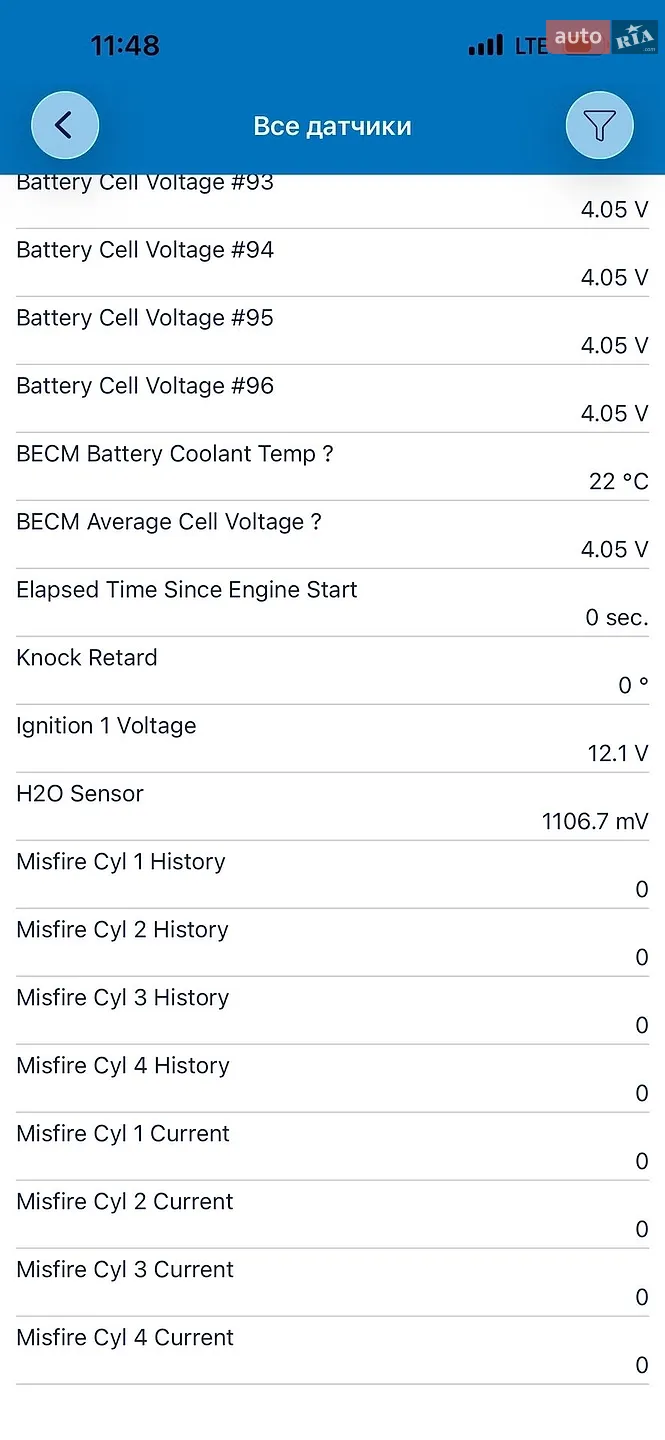Open the sensor filter funnel icon

pos(600,126)
